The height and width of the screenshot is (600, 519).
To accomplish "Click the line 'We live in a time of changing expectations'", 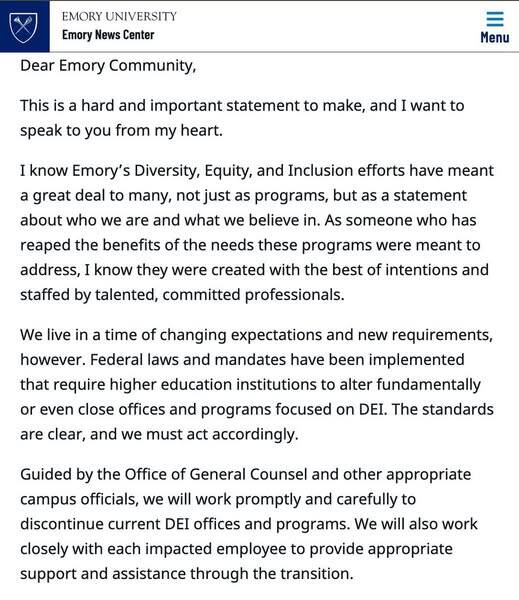I will tap(256, 335).
